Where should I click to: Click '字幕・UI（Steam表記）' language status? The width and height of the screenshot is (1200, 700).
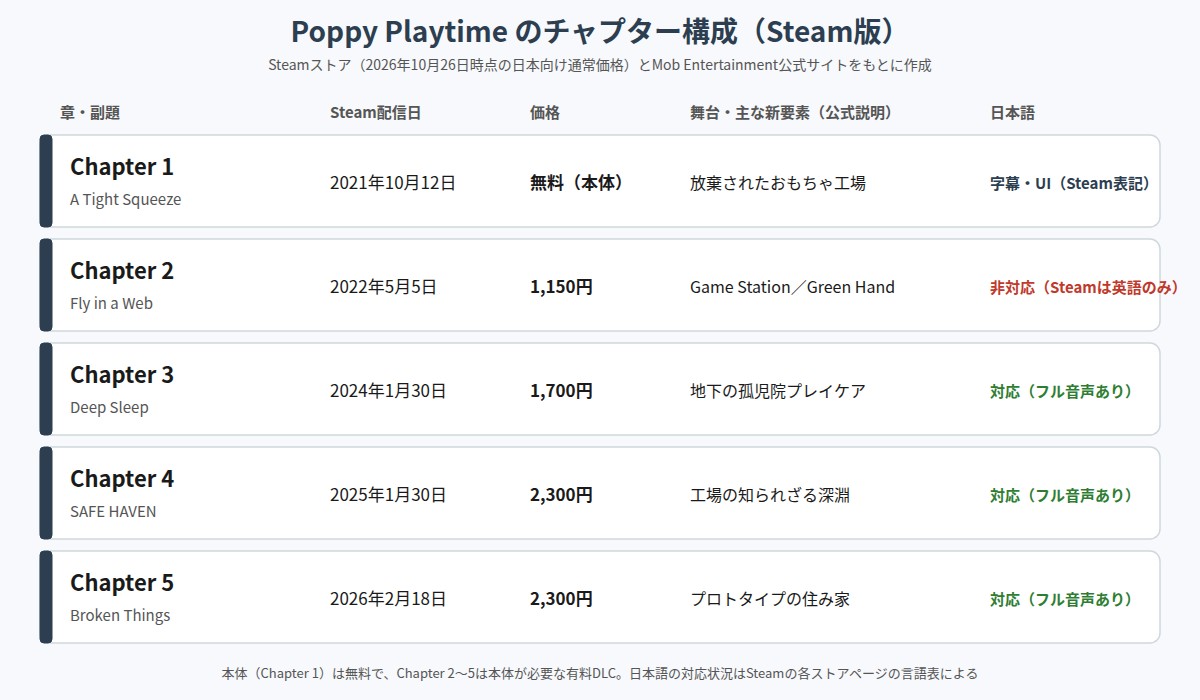pyautogui.click(x=1071, y=184)
